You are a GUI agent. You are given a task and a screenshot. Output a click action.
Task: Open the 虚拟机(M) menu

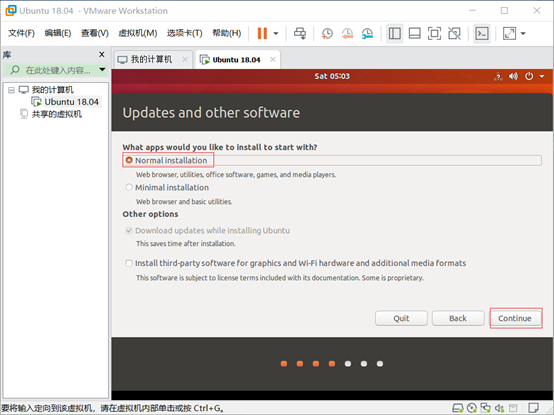(137, 33)
